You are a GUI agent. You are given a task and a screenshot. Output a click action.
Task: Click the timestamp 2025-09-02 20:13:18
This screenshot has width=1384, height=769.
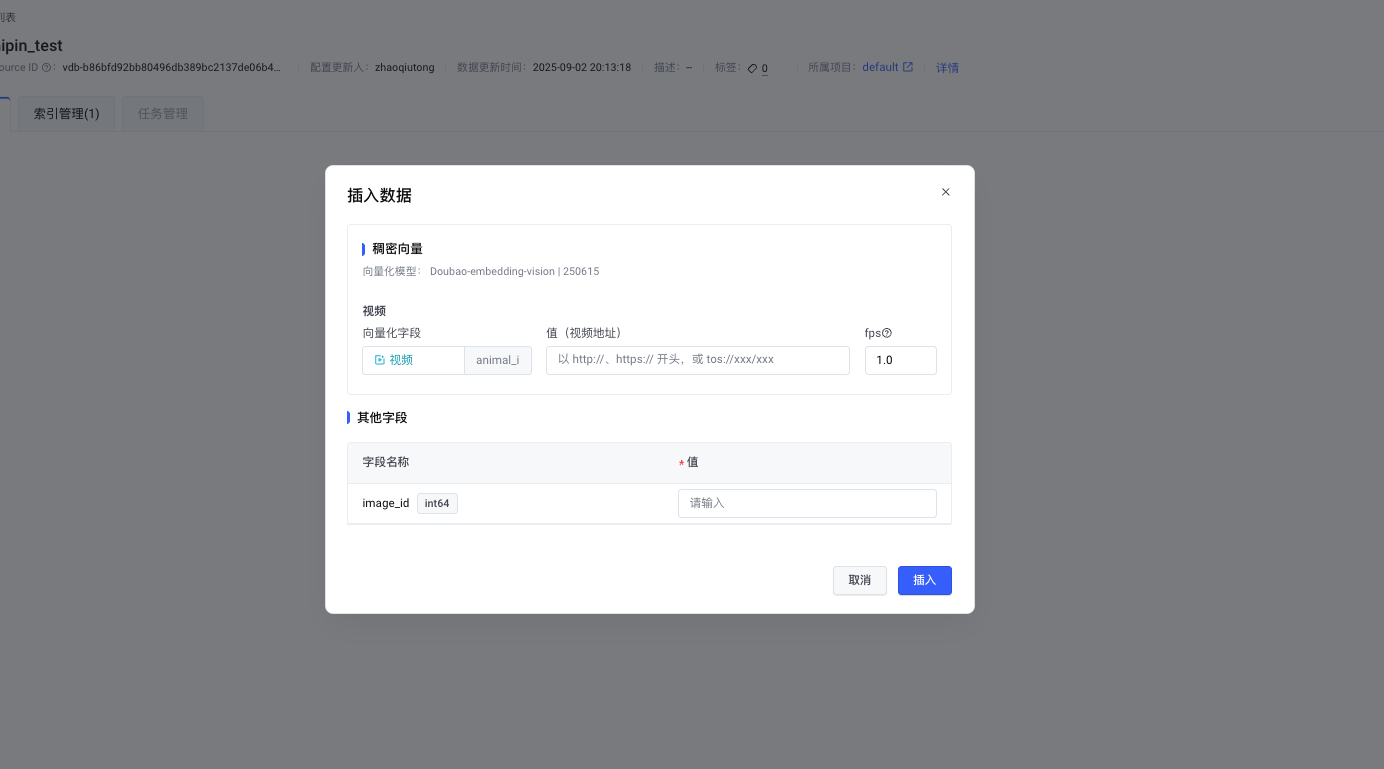[582, 68]
